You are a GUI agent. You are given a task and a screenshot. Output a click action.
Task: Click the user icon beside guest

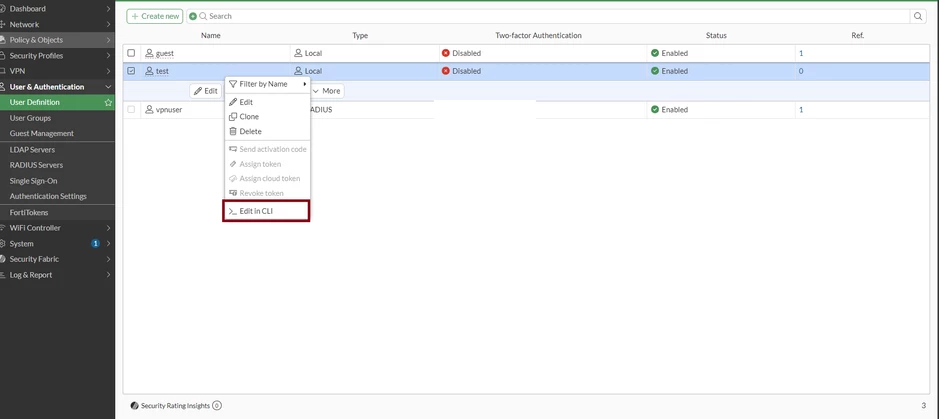pyautogui.click(x=149, y=53)
